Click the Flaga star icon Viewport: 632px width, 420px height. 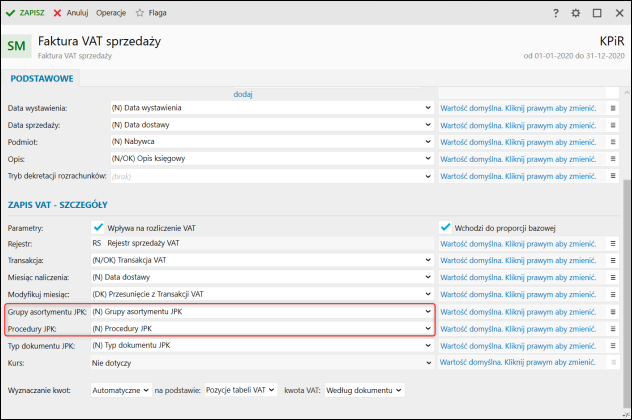point(141,14)
